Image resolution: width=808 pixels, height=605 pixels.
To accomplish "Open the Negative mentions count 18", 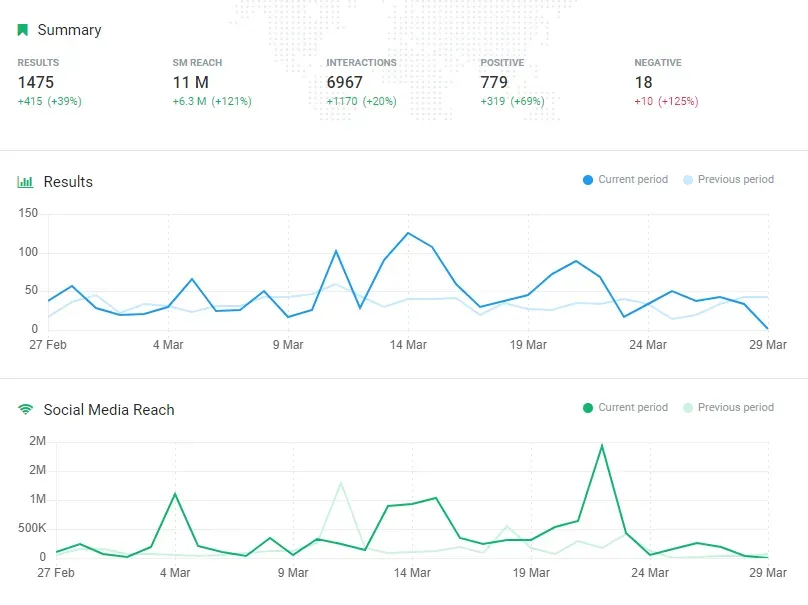I will pos(643,83).
